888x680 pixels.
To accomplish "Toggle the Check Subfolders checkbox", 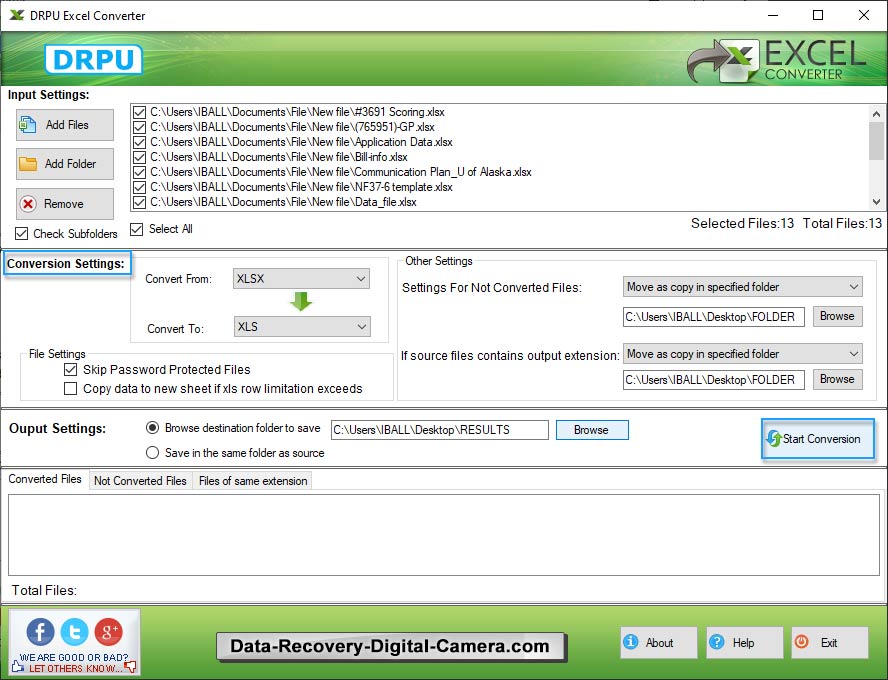I will click(x=22, y=233).
